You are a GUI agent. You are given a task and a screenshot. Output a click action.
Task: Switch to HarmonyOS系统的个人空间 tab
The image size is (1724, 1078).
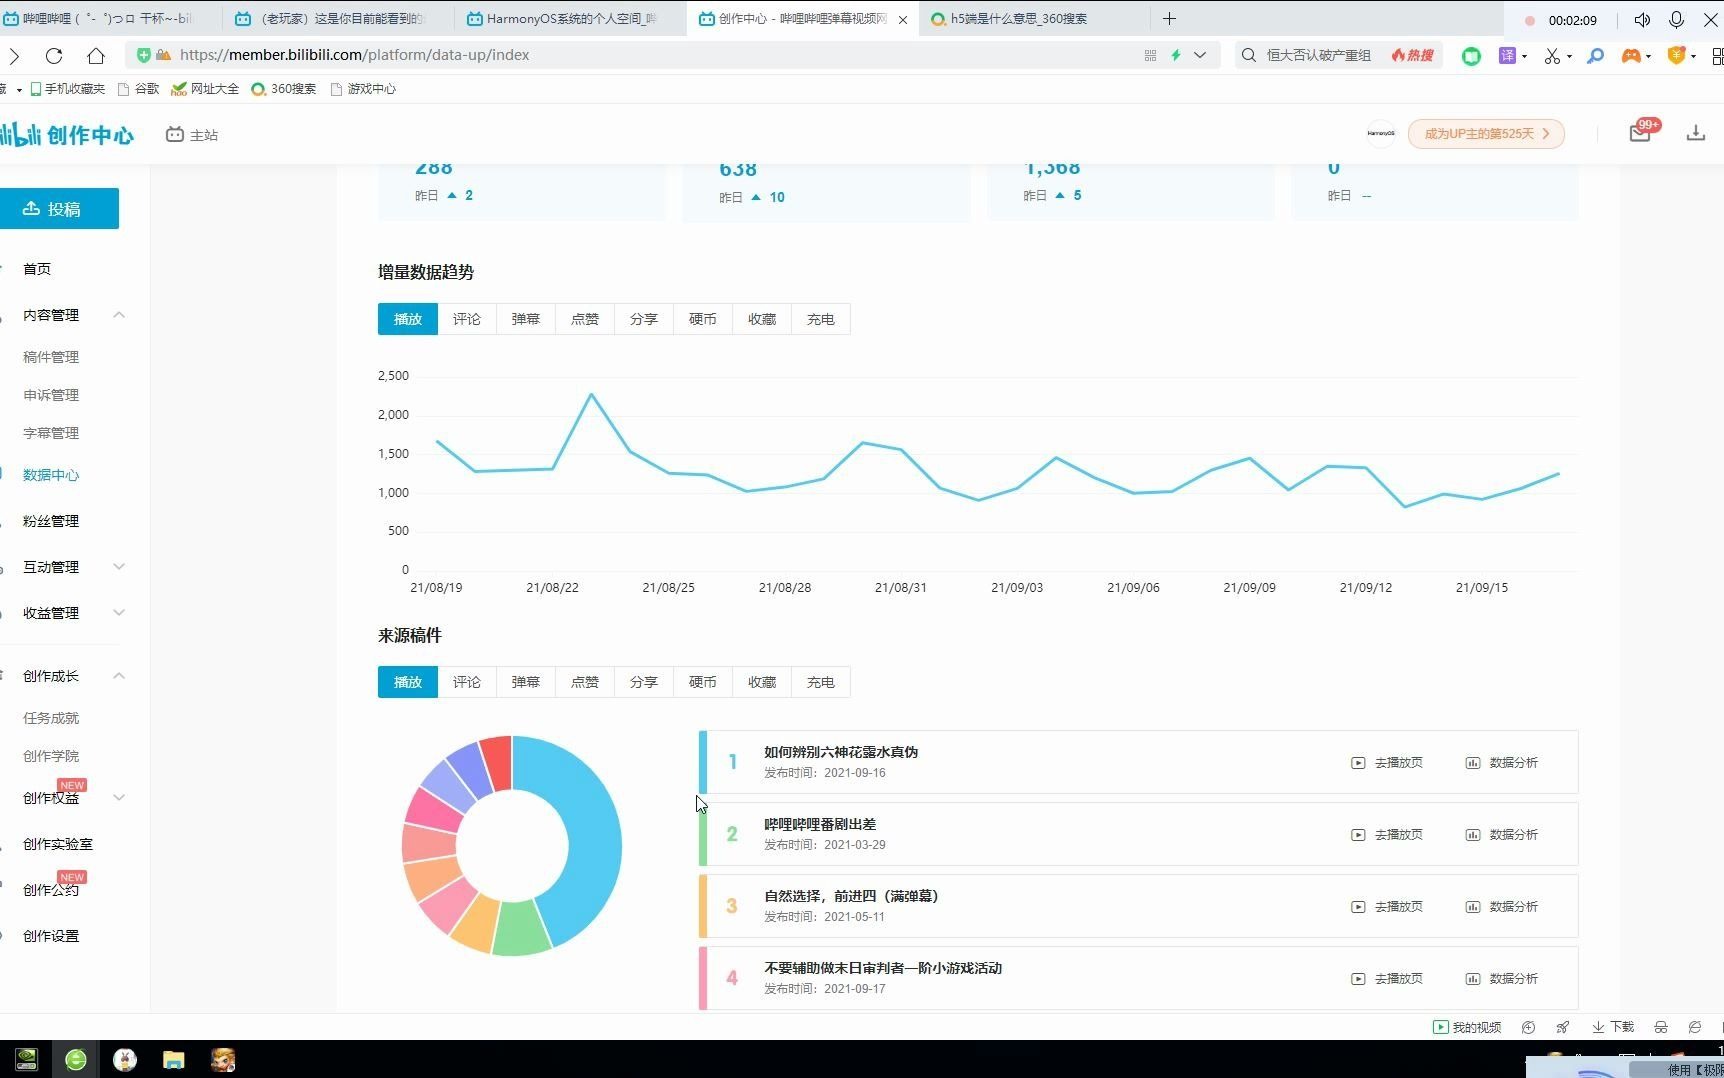pos(570,18)
